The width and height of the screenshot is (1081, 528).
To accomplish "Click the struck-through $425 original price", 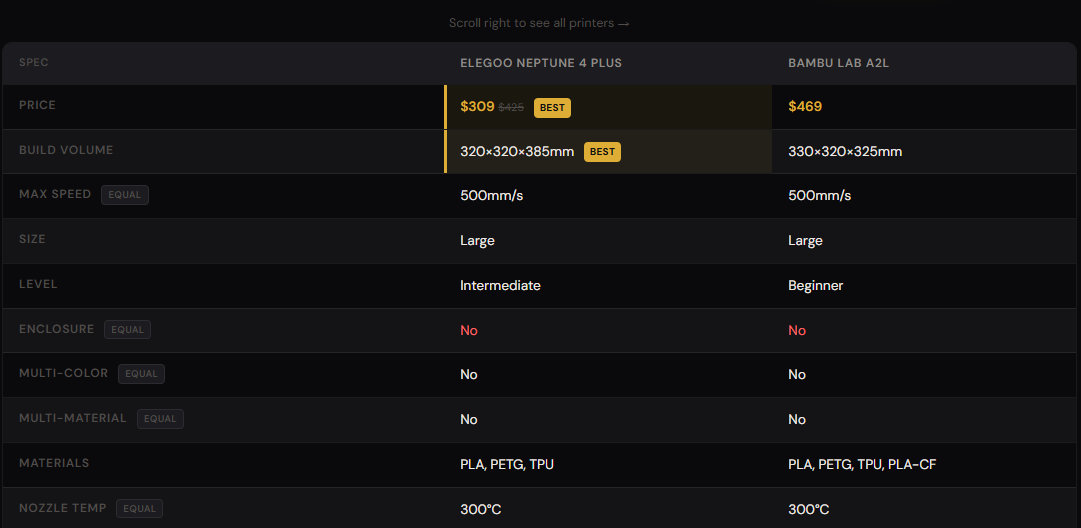I will [511, 108].
